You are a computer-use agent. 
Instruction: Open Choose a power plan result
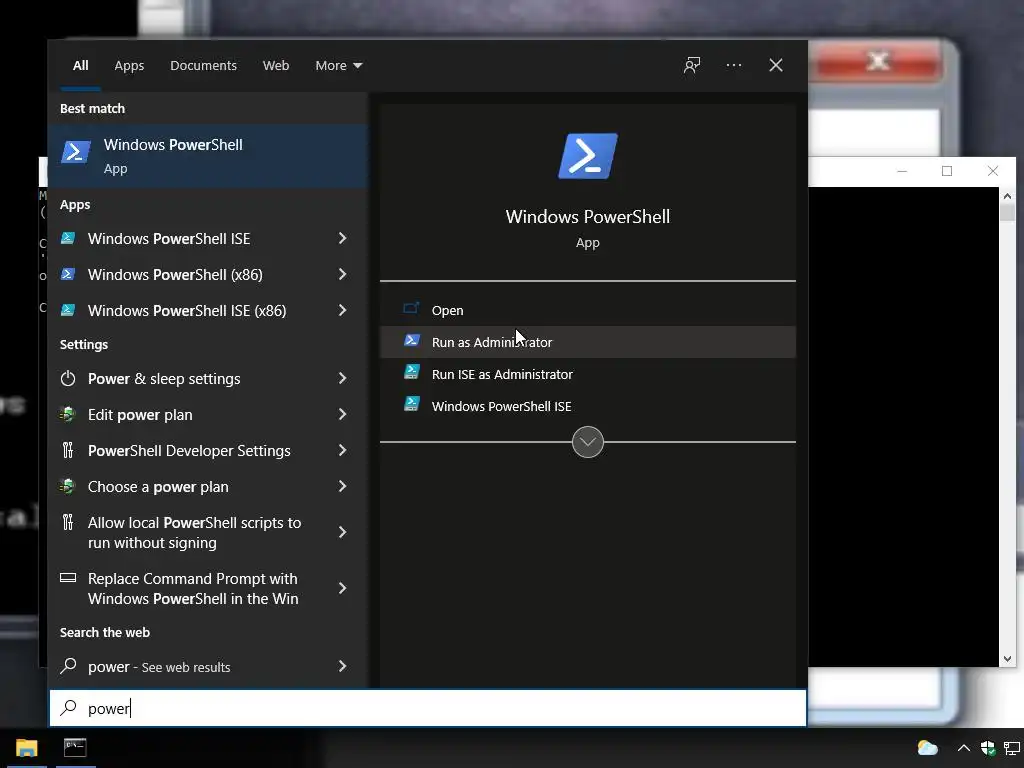(208, 486)
